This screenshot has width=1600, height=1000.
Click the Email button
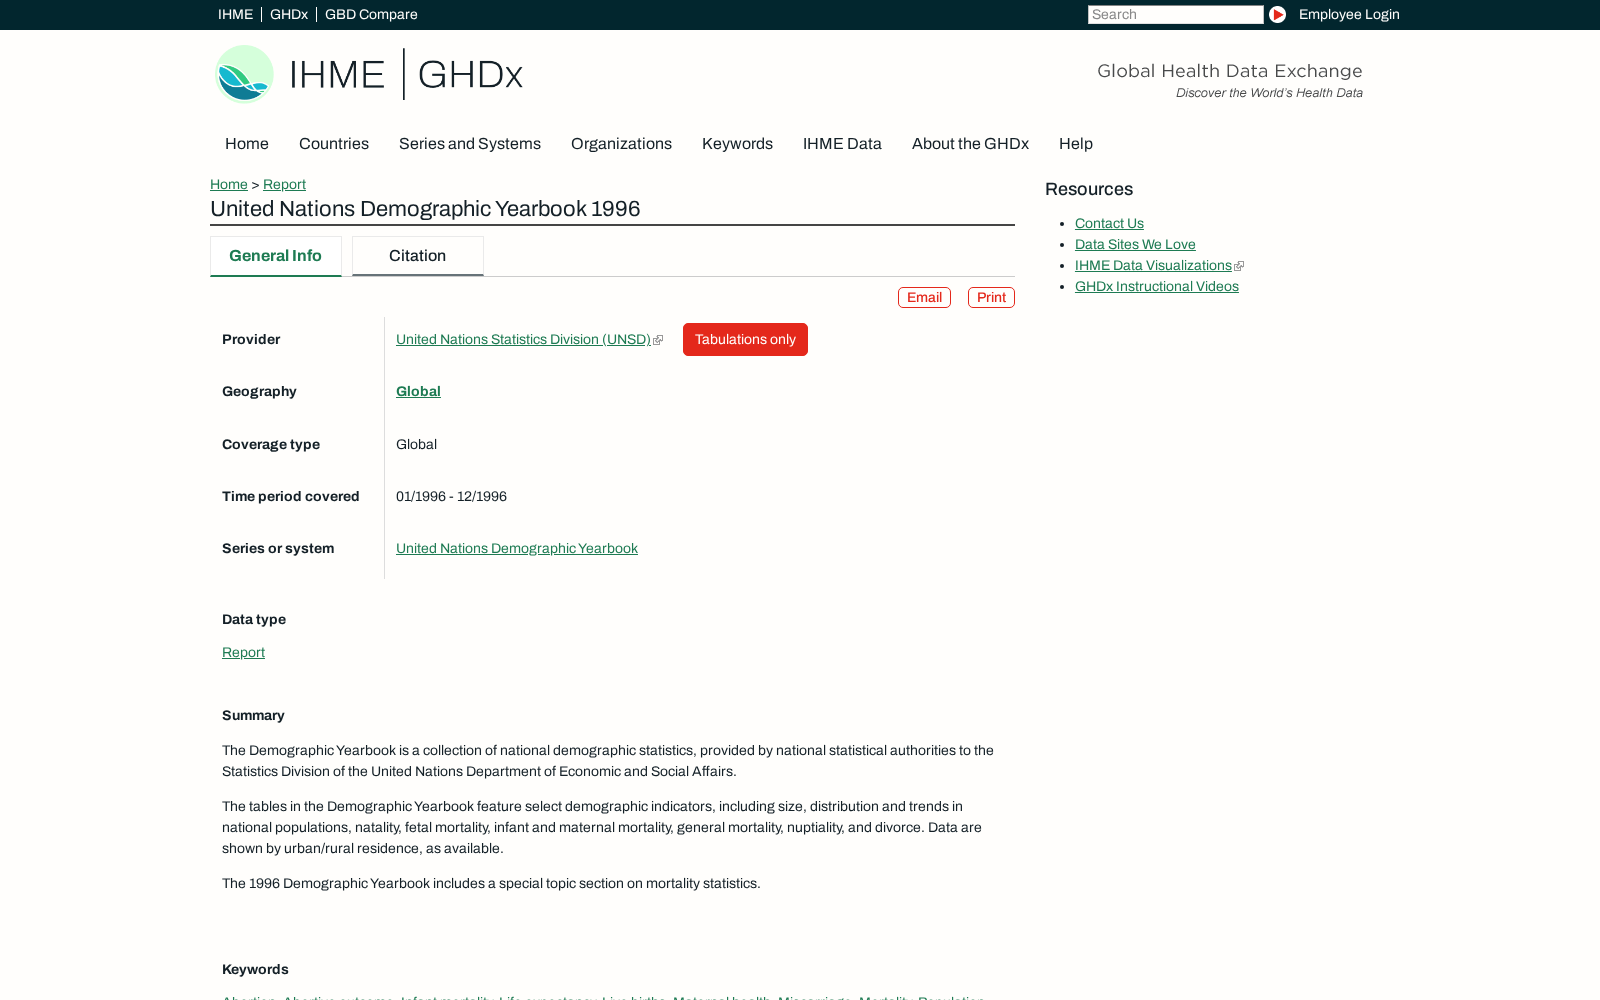pyautogui.click(x=924, y=298)
